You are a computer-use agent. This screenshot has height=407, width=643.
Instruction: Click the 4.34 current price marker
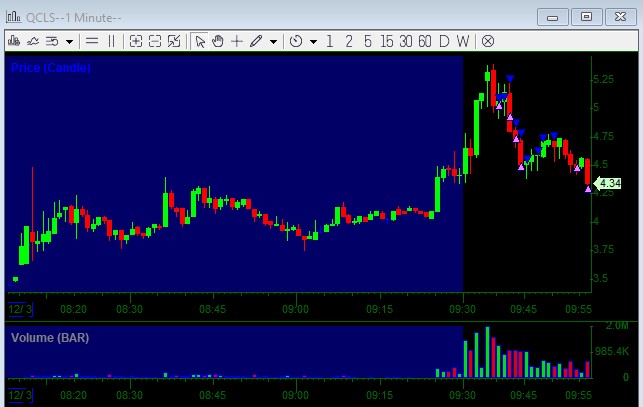608,183
